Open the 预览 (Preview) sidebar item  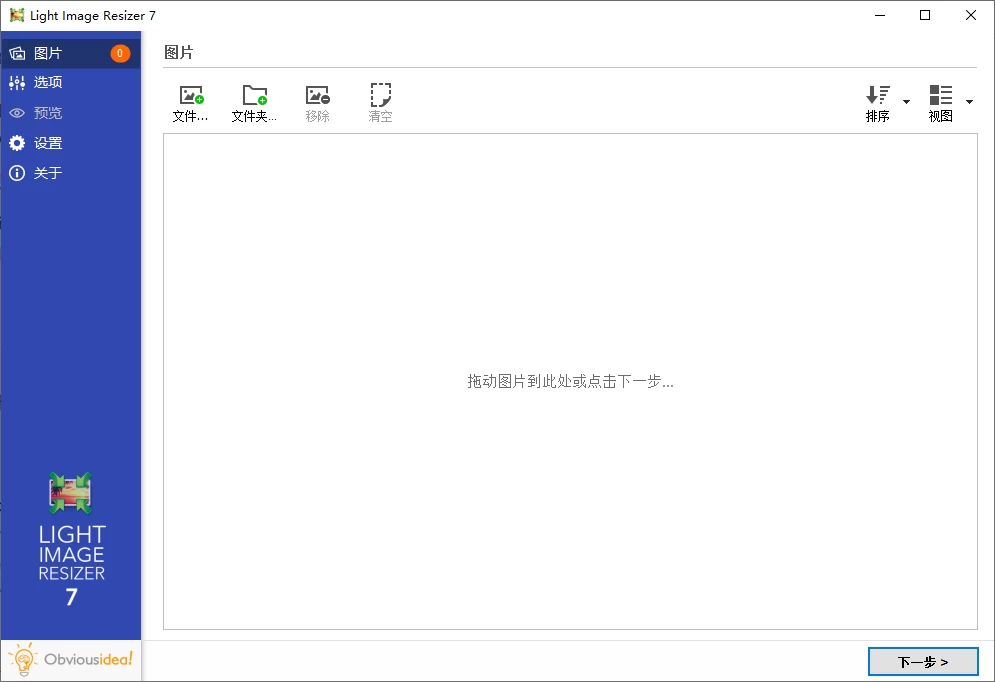48,113
